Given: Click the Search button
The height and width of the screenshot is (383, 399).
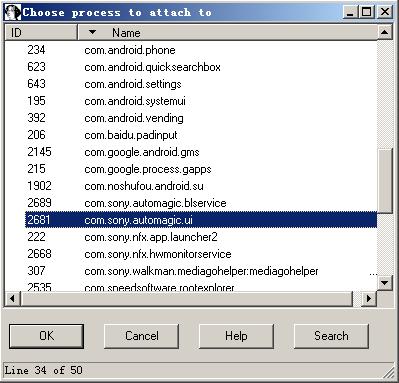Looking at the screenshot, I should 331,336.
